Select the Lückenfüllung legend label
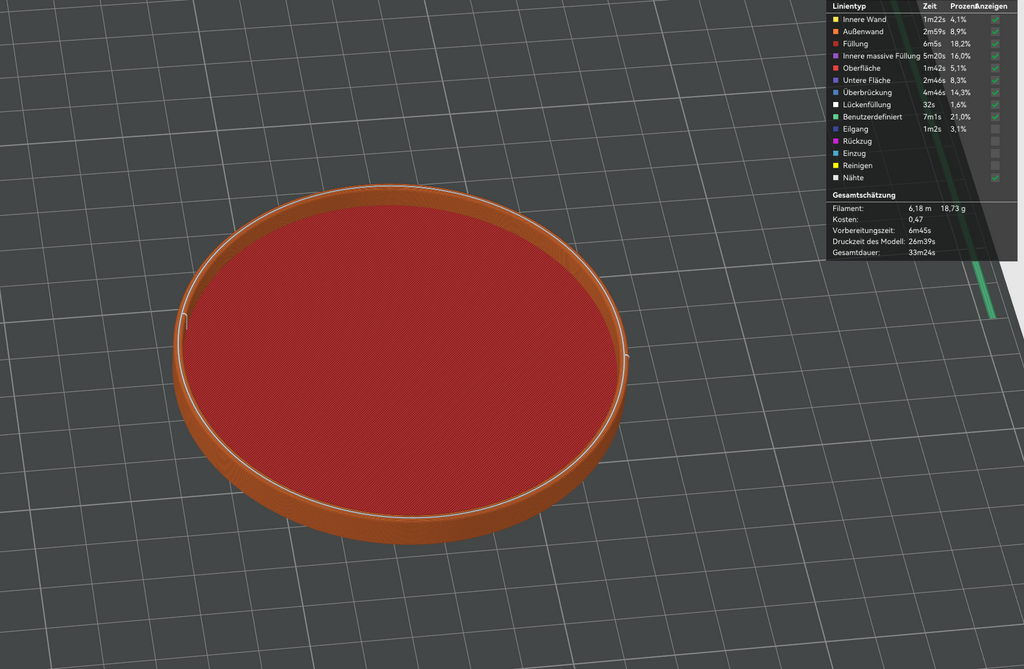The image size is (1024, 669). 867,105
